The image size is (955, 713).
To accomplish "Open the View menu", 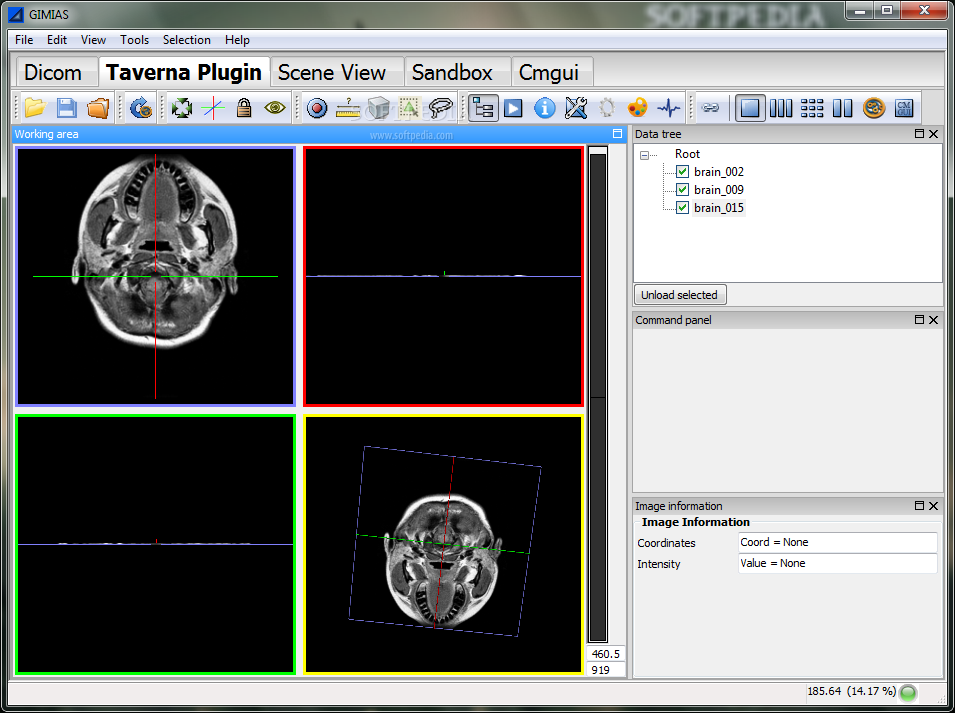I will pos(93,40).
